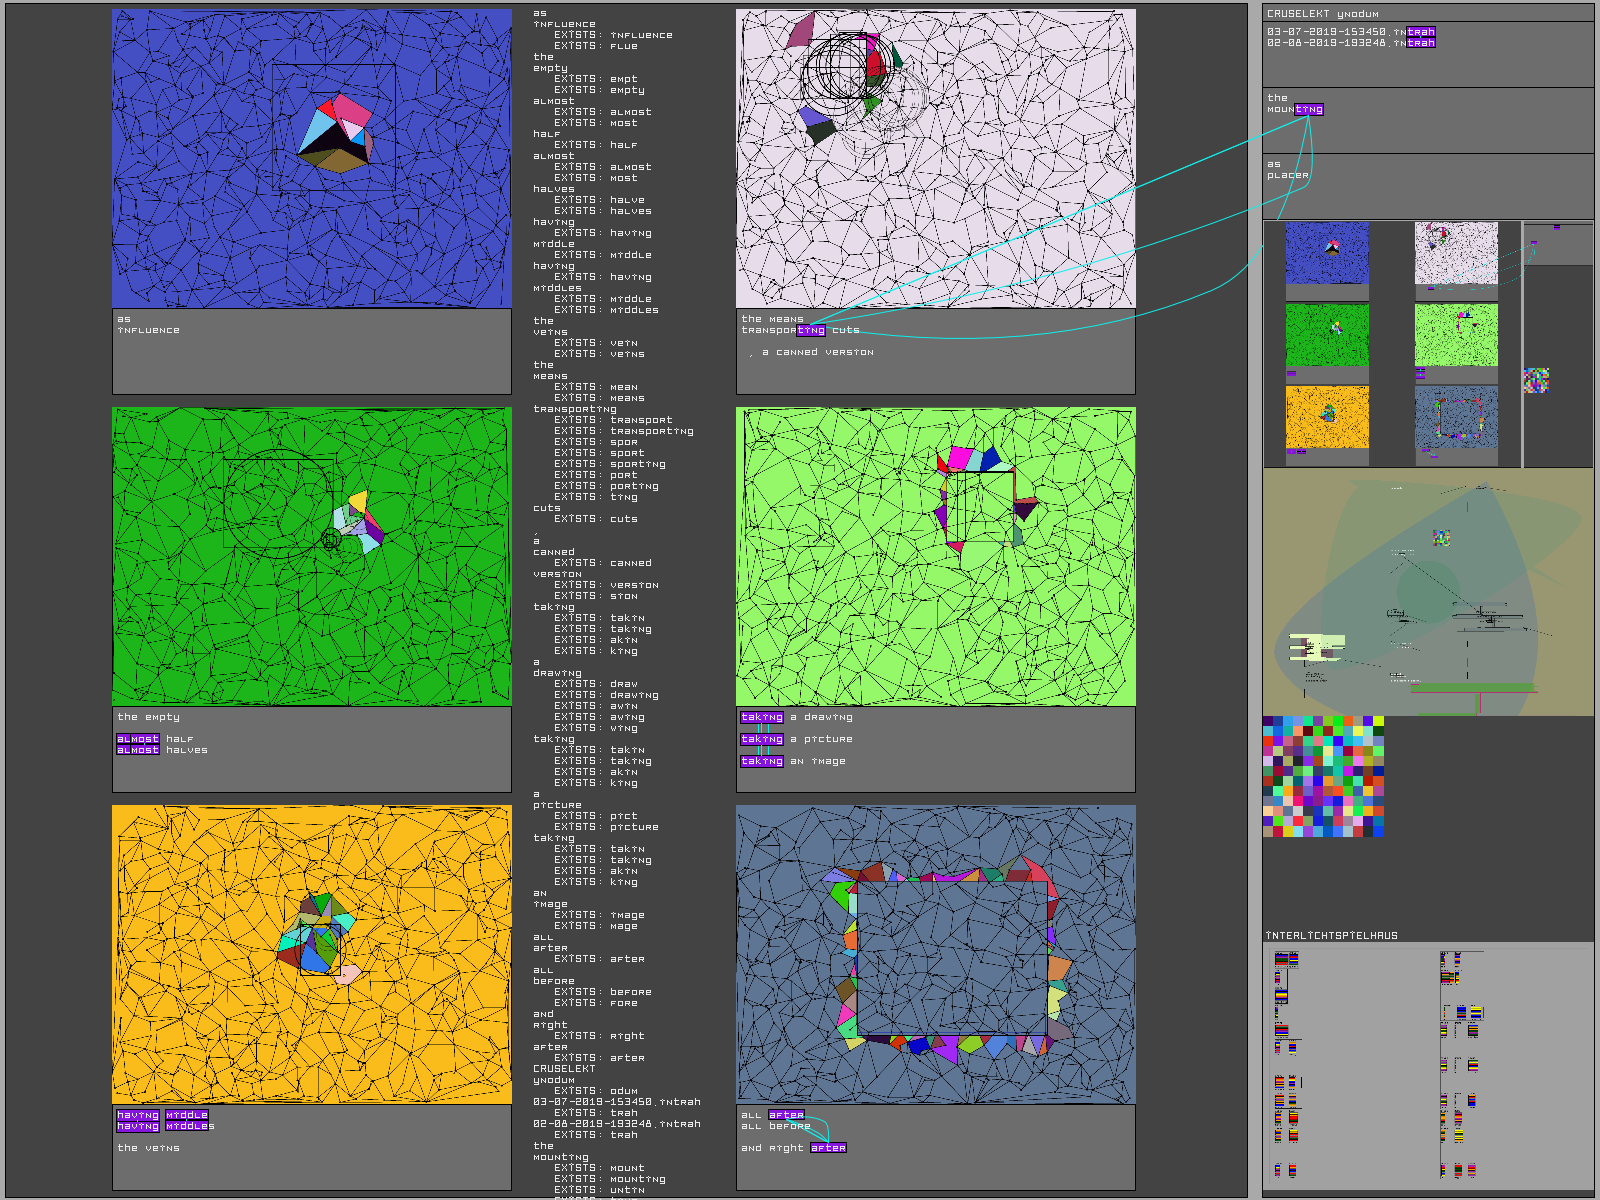Click the multicolor palette grid swatch
Image resolution: width=1600 pixels, height=1200 pixels.
click(x=1323, y=776)
